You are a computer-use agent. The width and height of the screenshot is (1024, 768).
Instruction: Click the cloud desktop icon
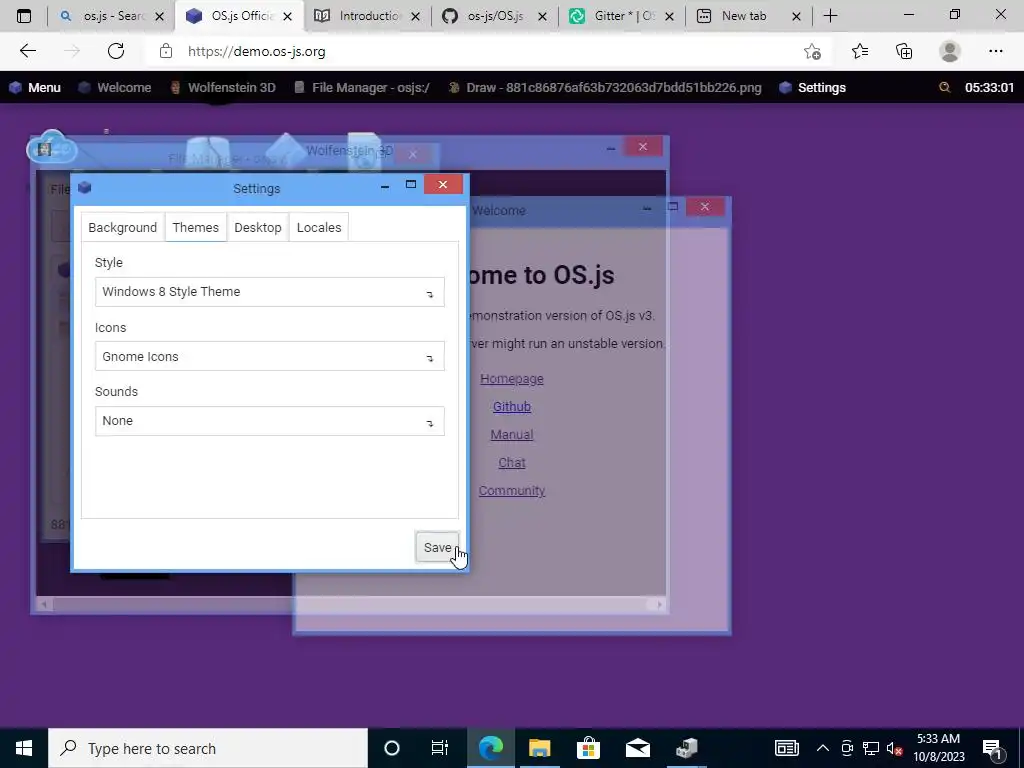click(52, 147)
